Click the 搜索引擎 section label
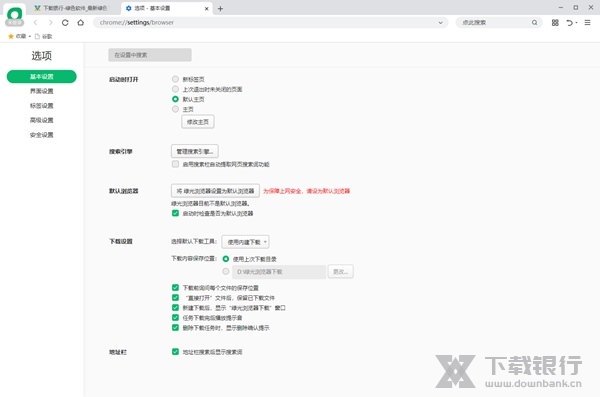 121,151
